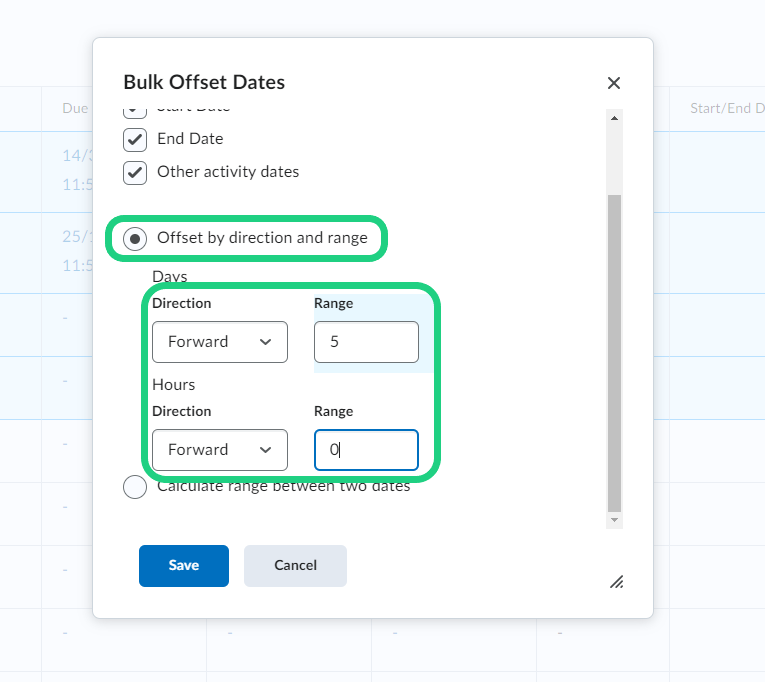Focus the Days Range input field
This screenshot has width=765, height=682.
[366, 342]
